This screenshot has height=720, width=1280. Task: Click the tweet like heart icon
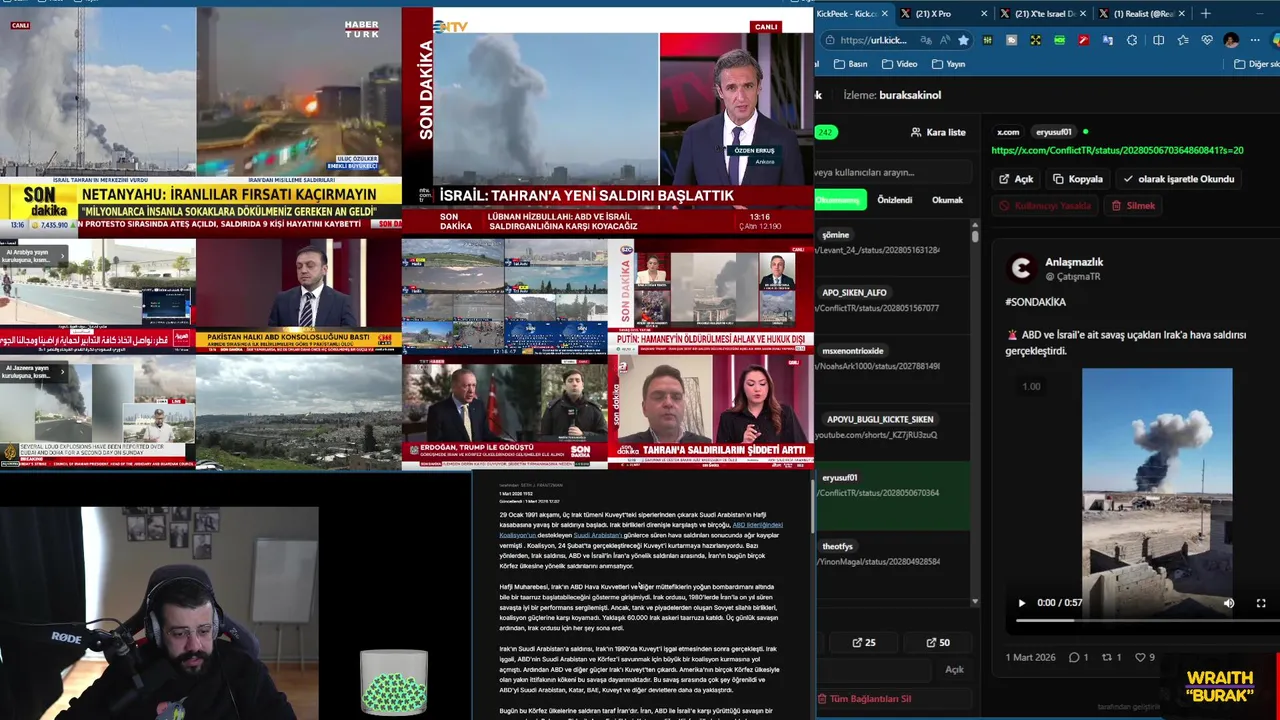click(1139, 657)
